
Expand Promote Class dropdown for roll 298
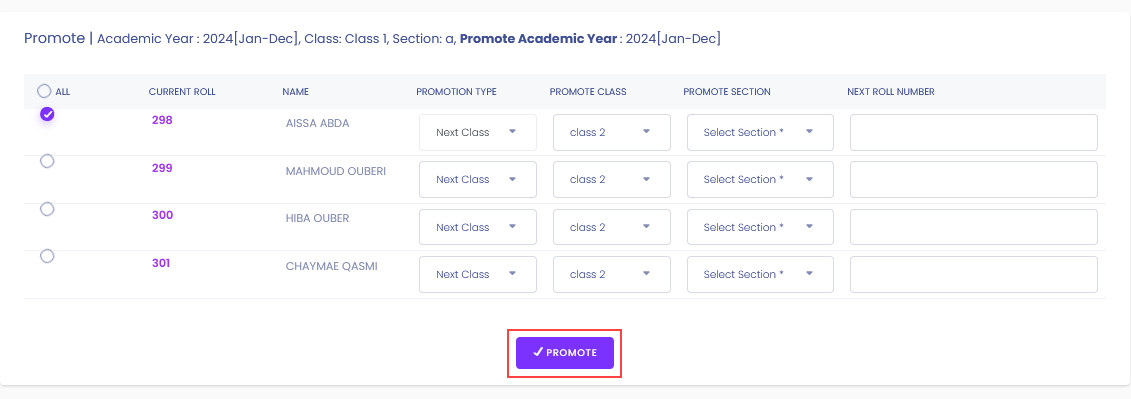(612, 132)
